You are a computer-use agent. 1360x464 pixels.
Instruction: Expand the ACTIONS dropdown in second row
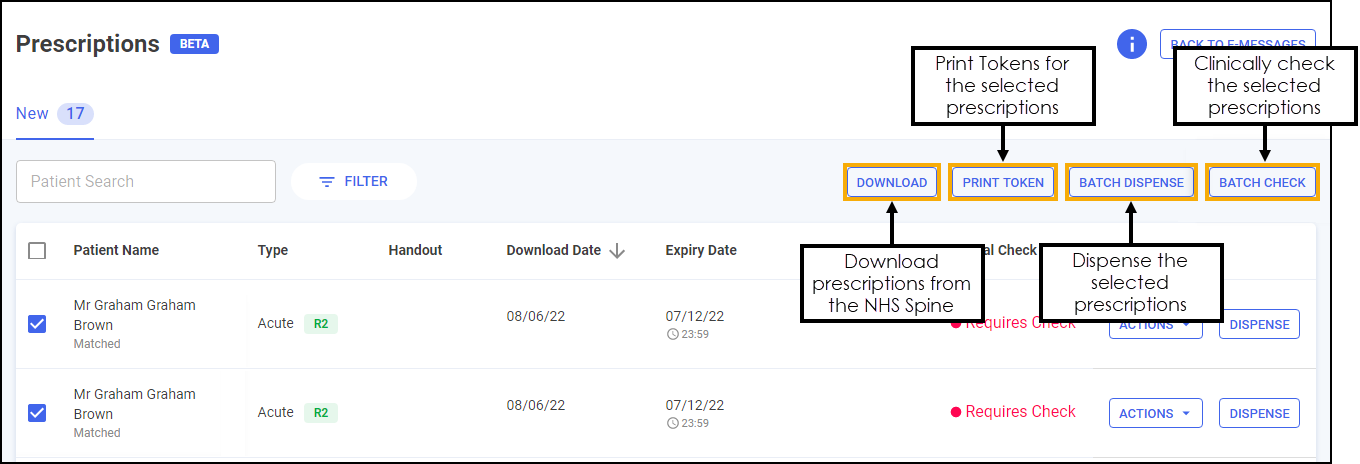coord(1155,414)
